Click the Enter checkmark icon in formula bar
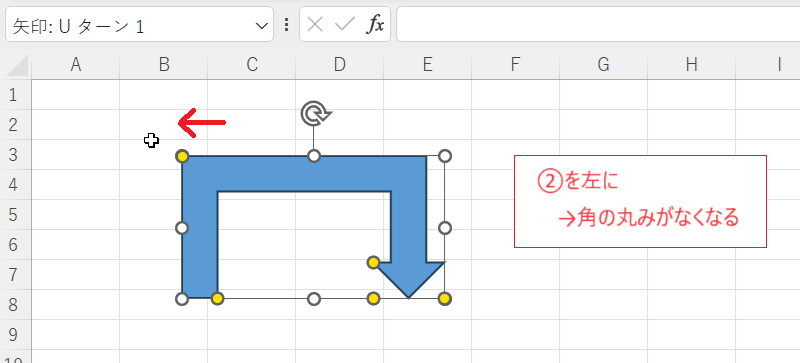800x363 pixels. click(345, 24)
